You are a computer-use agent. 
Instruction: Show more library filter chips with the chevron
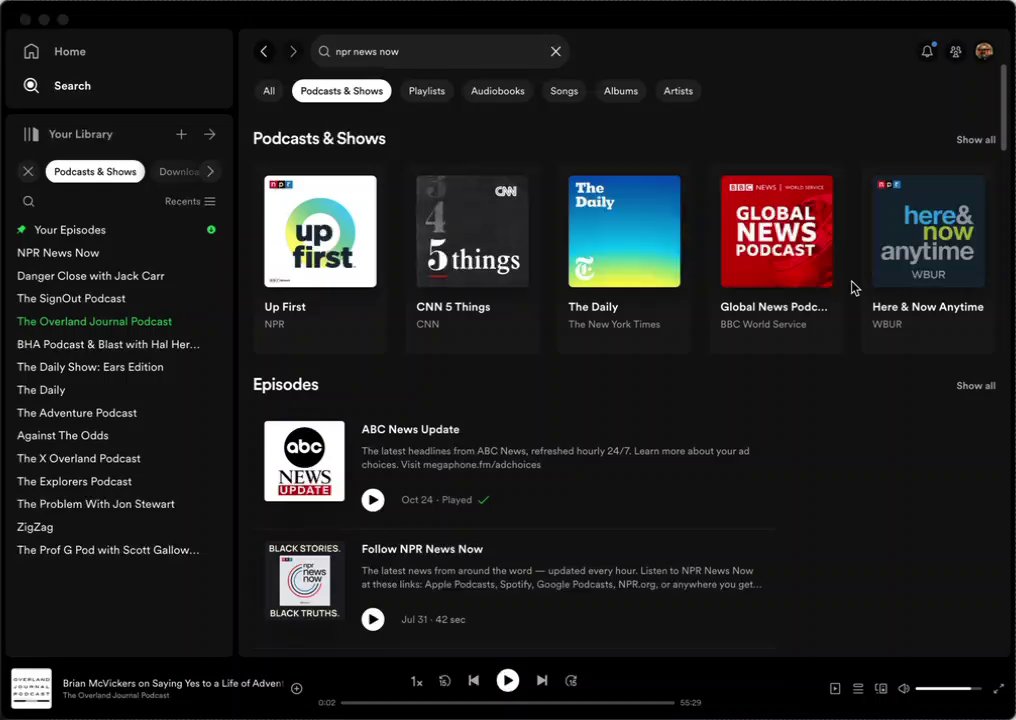(211, 171)
